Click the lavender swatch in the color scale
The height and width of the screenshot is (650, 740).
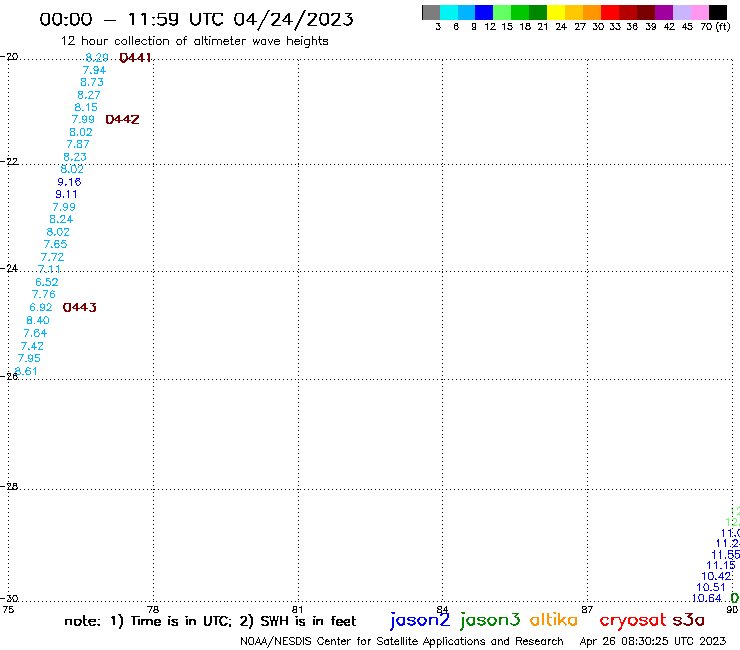682,12
